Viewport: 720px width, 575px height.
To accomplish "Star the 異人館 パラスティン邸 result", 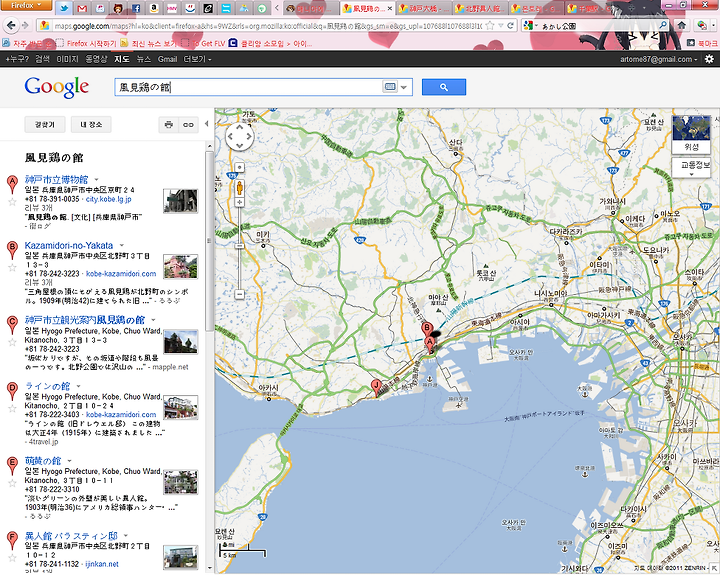I will [x=12, y=558].
